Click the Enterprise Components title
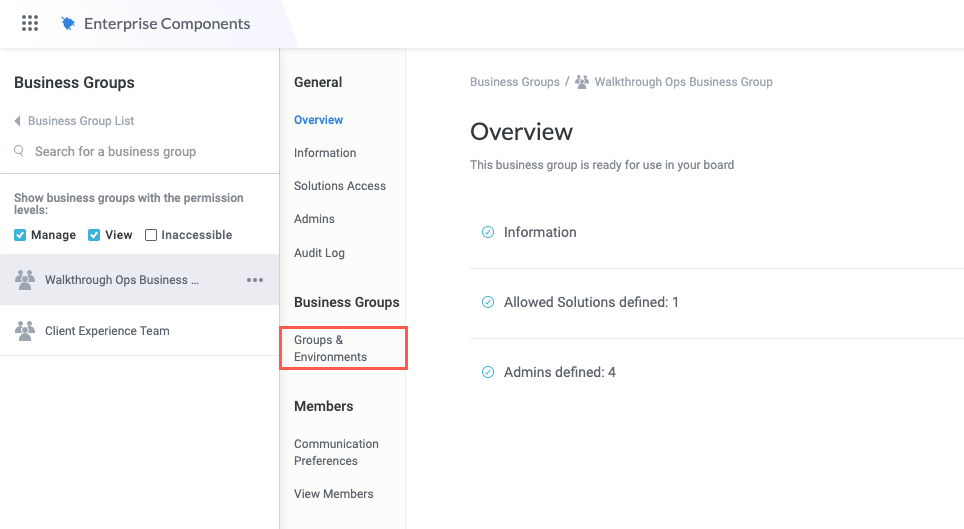The height and width of the screenshot is (529, 964). click(167, 23)
